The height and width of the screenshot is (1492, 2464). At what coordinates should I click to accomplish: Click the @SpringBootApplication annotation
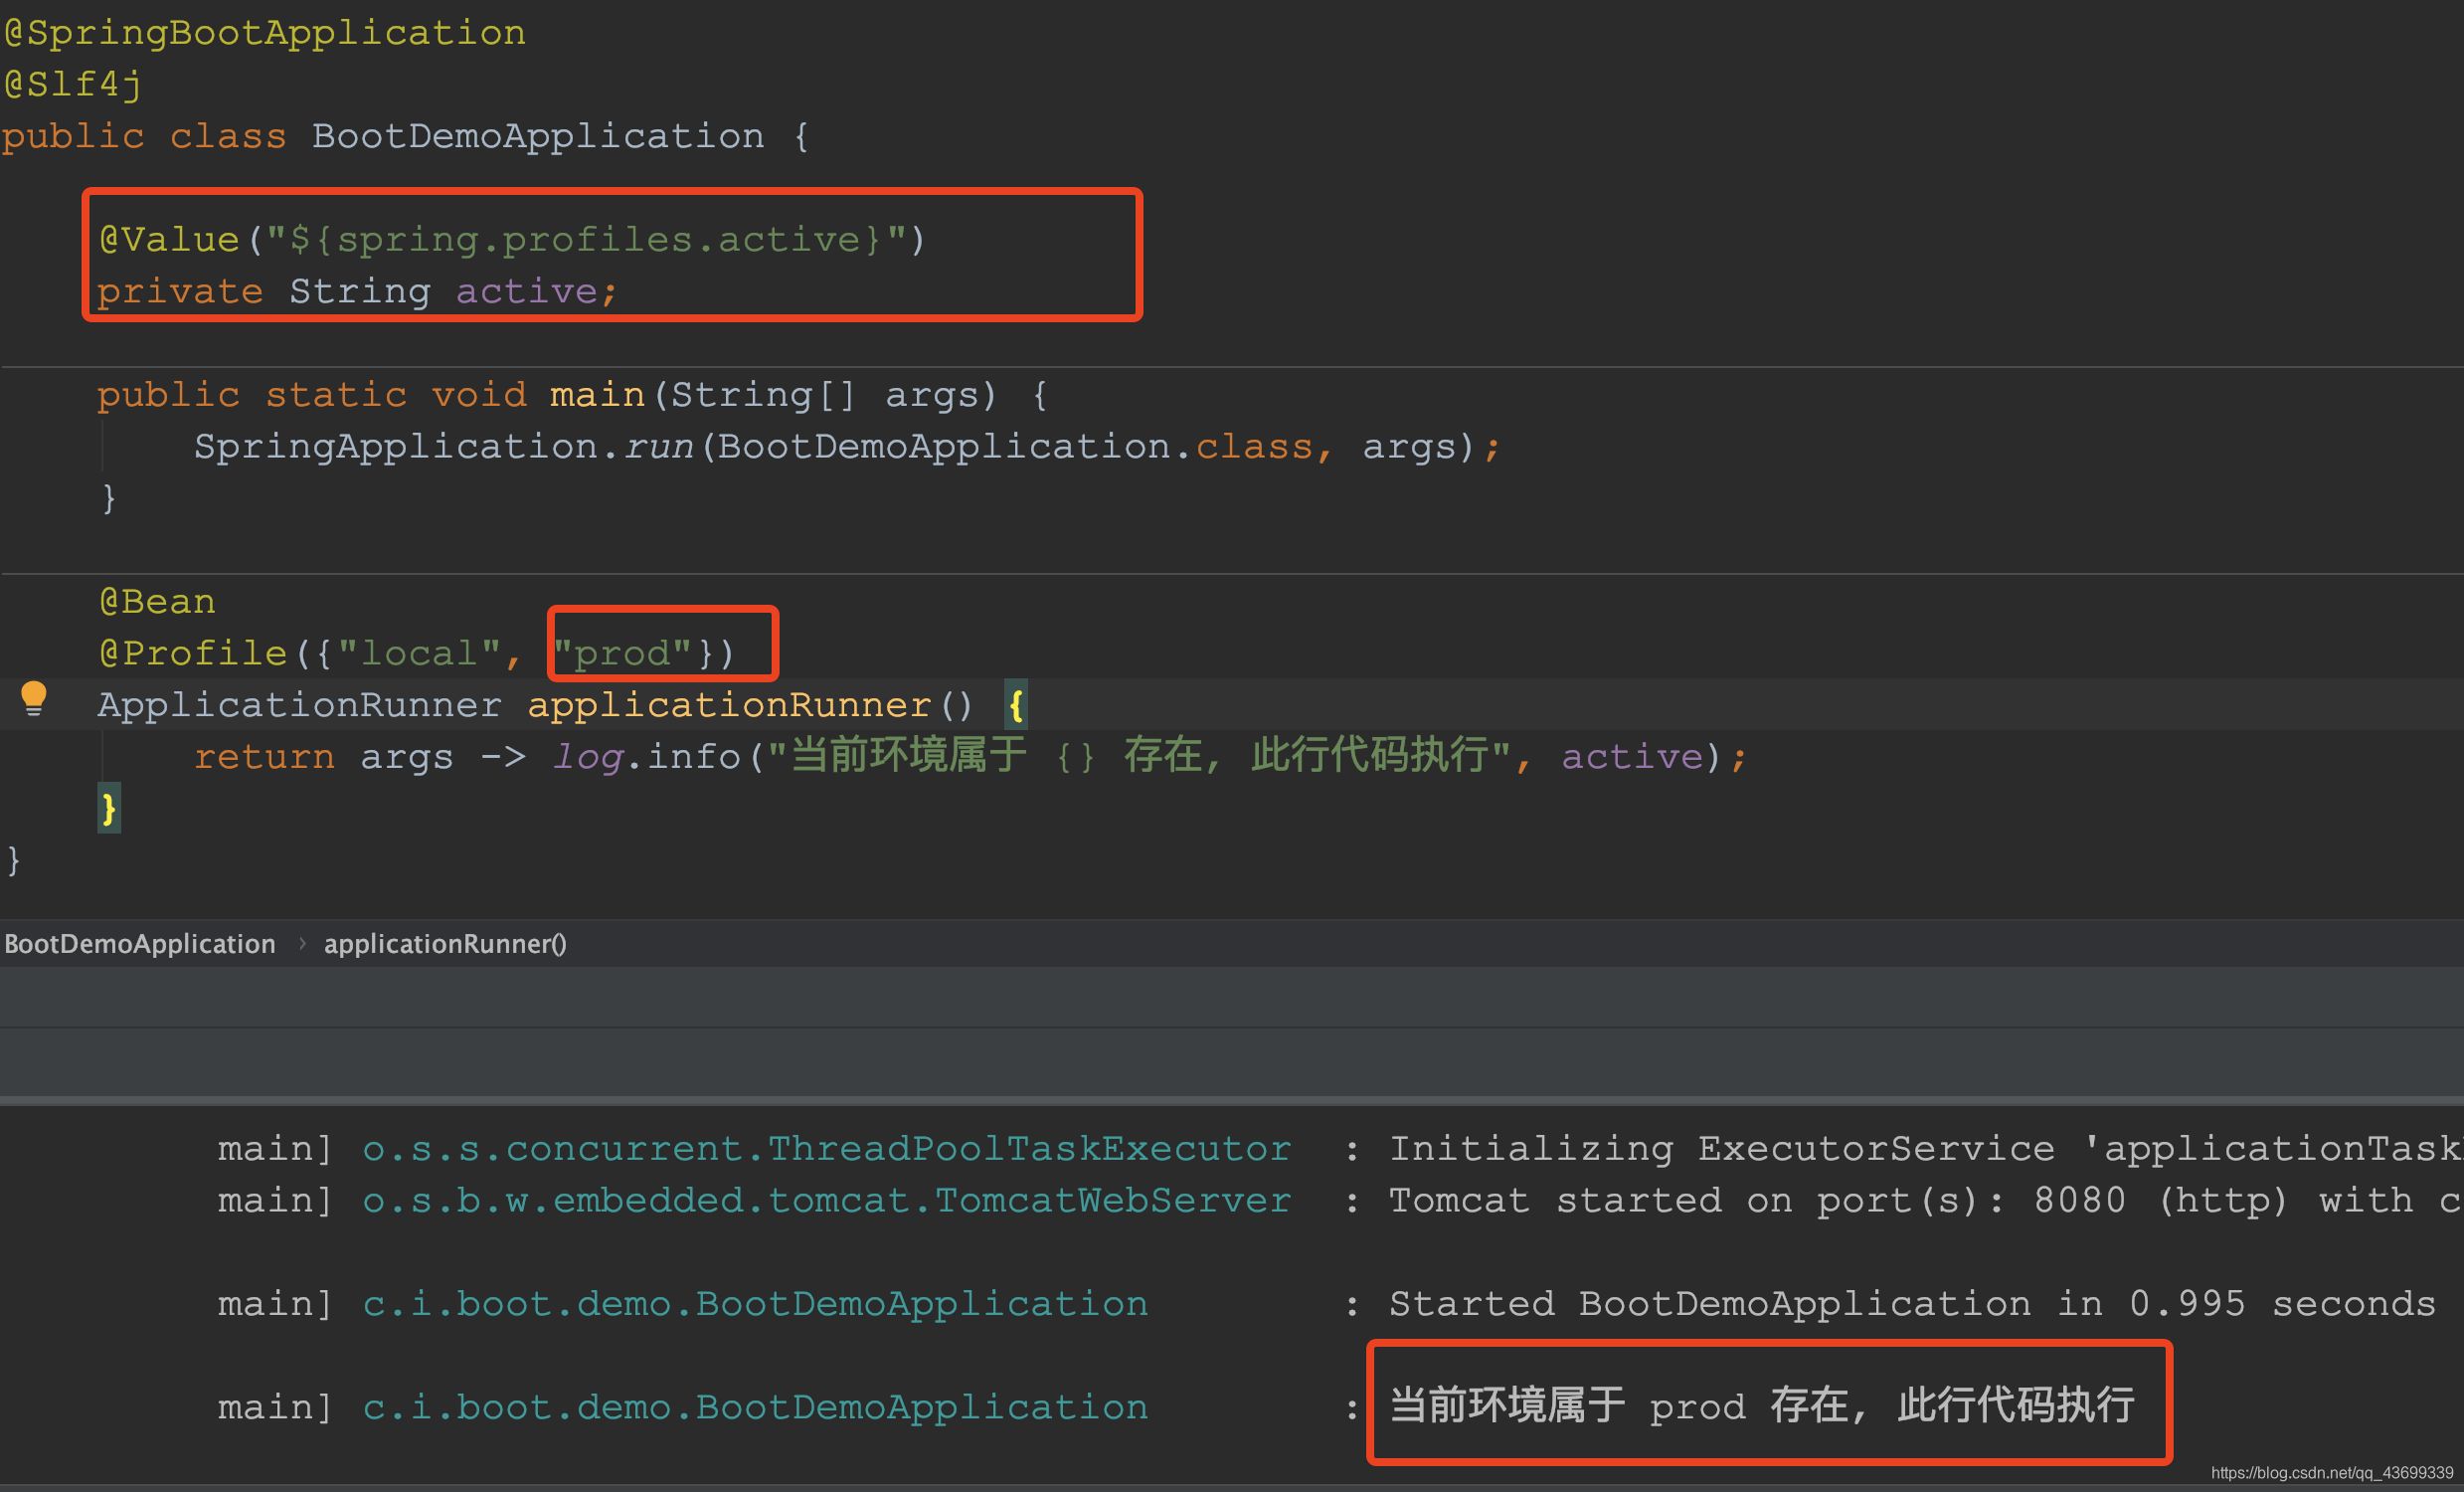(264, 33)
